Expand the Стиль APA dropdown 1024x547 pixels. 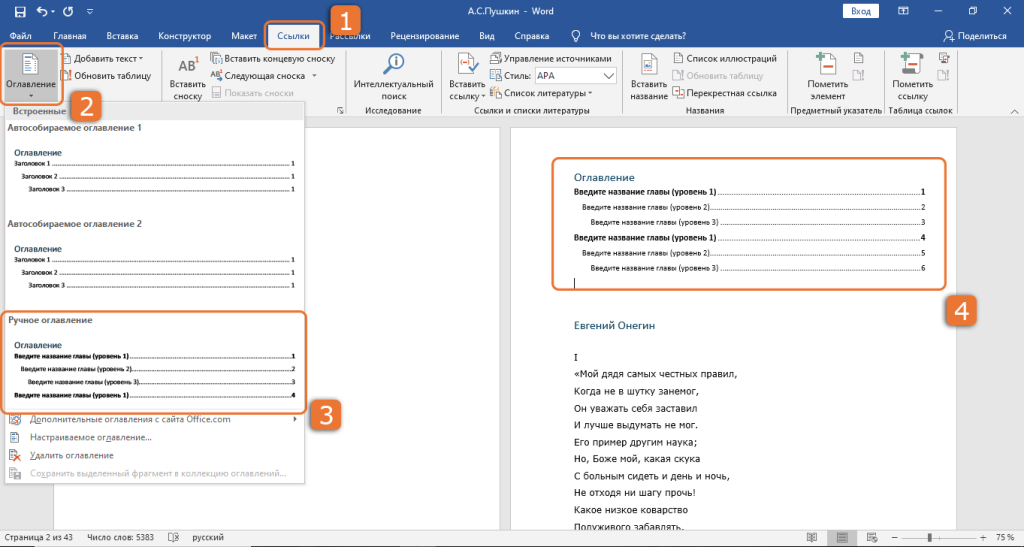click(609, 76)
